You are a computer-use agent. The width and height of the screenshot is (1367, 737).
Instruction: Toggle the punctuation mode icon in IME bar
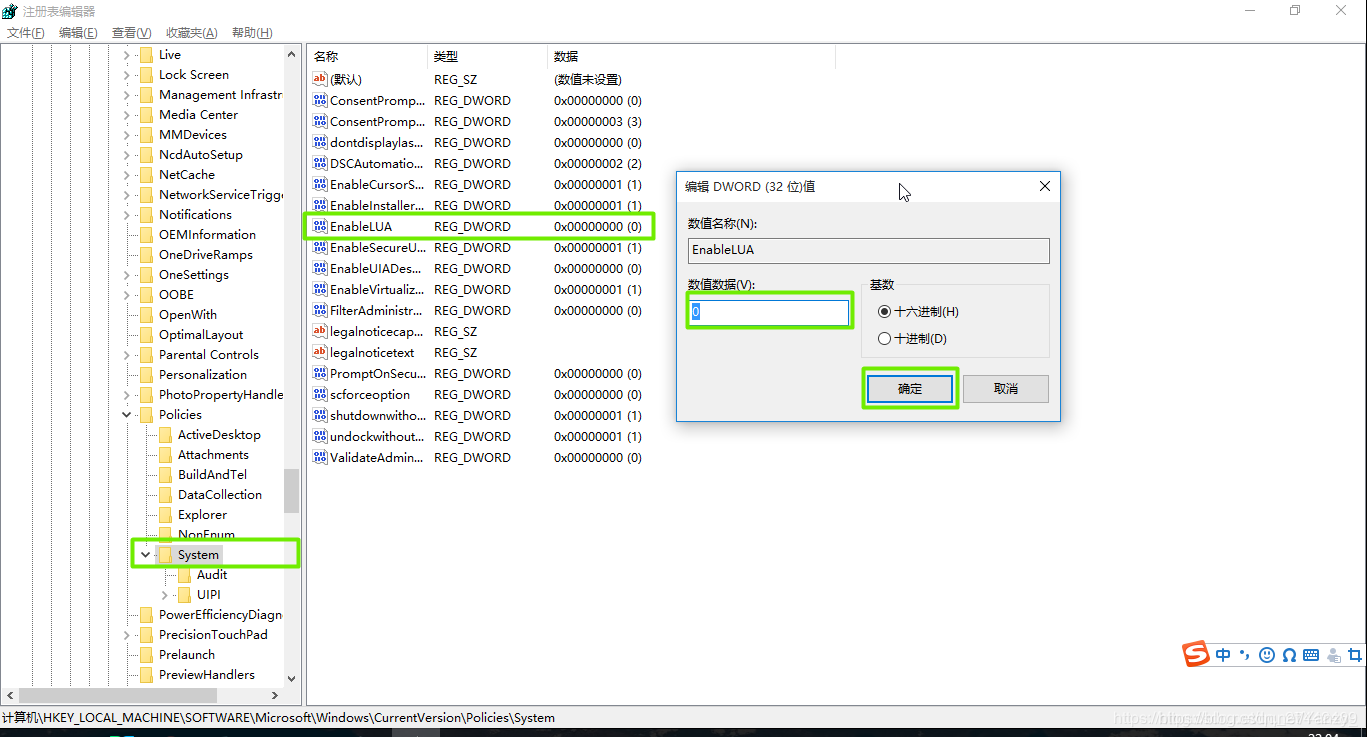(x=1245, y=655)
